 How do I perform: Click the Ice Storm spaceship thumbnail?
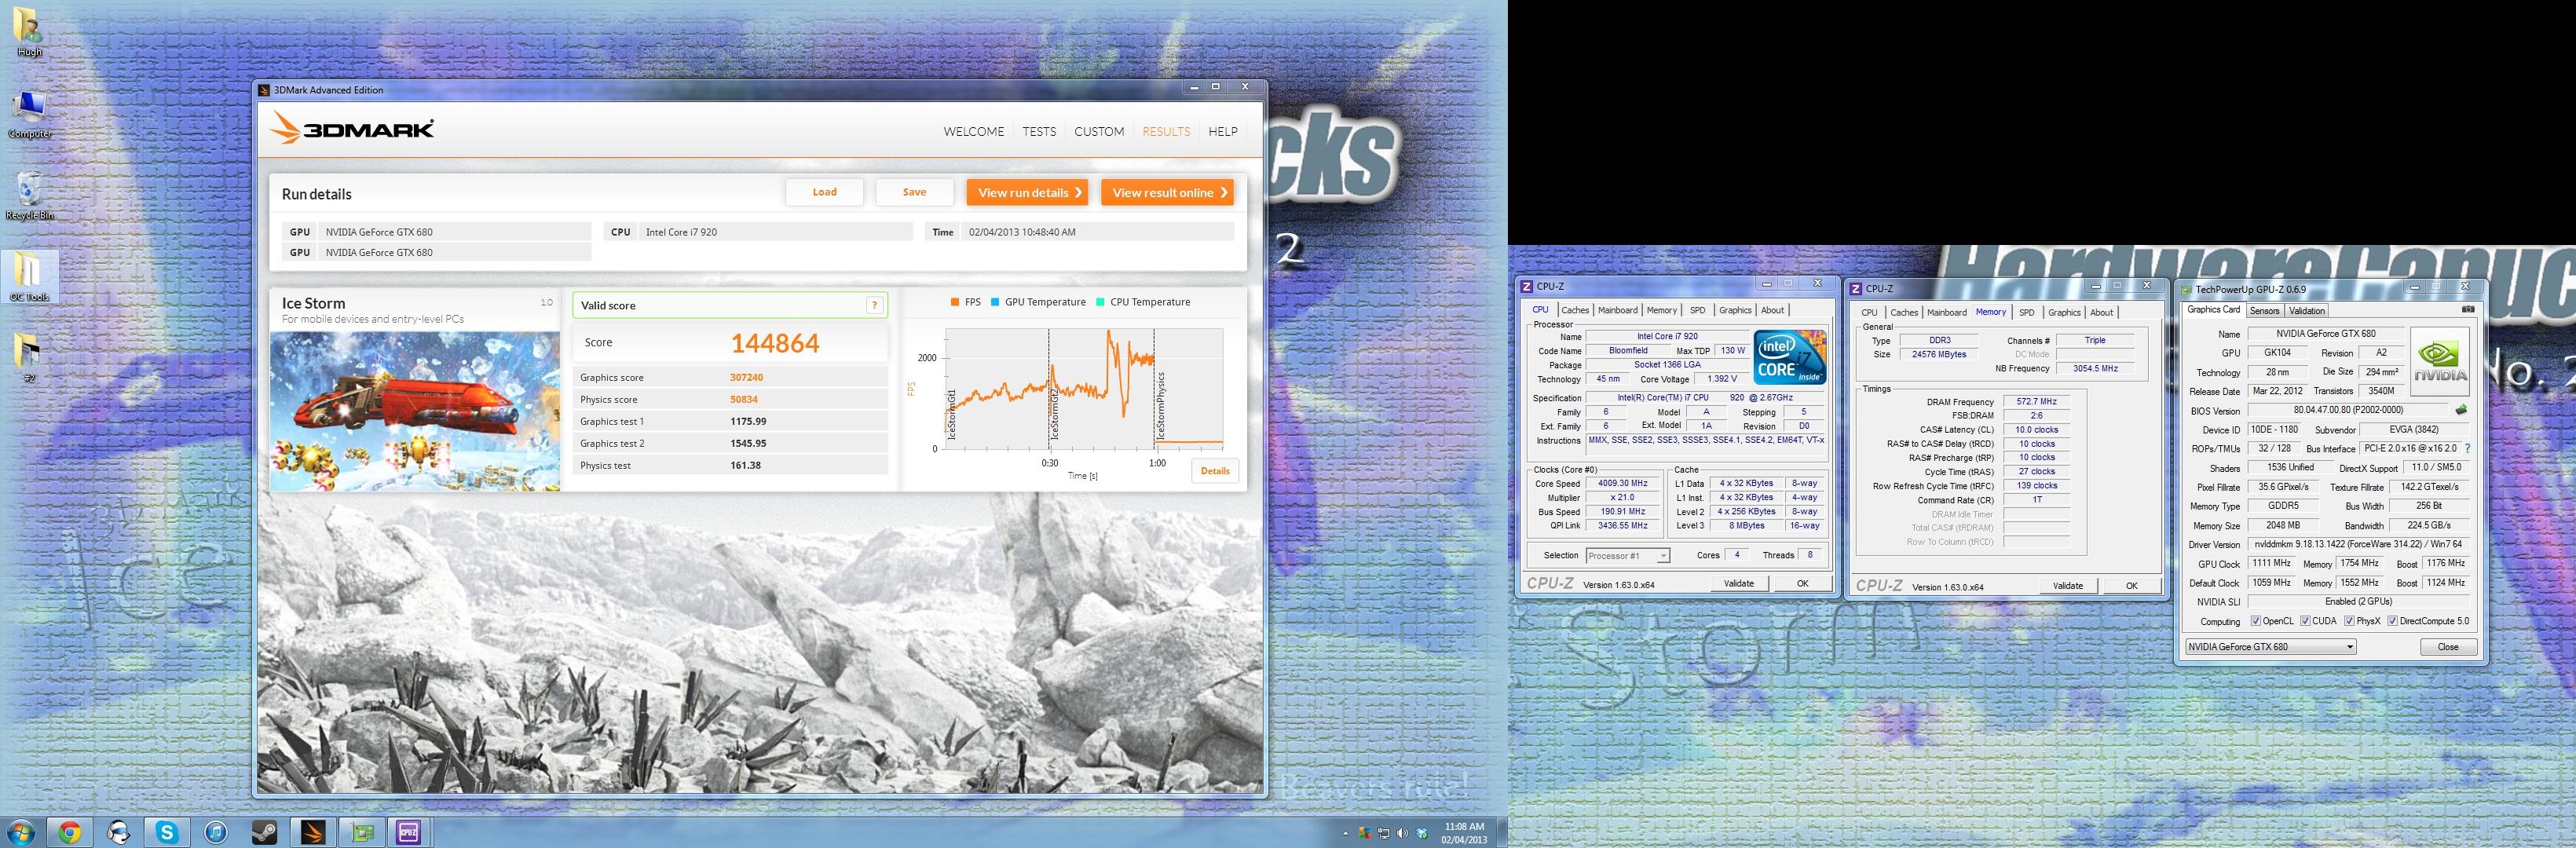[x=415, y=411]
